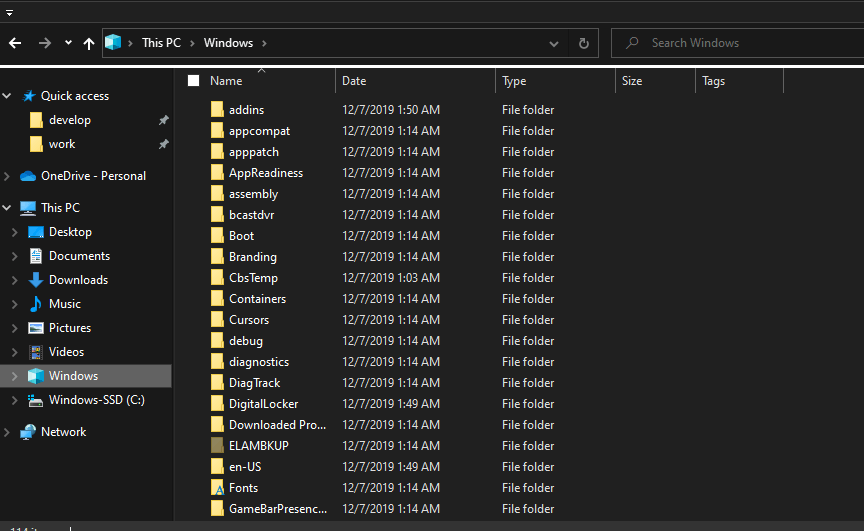The height and width of the screenshot is (531, 864).
Task: Click the Music note icon in sidebar
Action: 36,304
